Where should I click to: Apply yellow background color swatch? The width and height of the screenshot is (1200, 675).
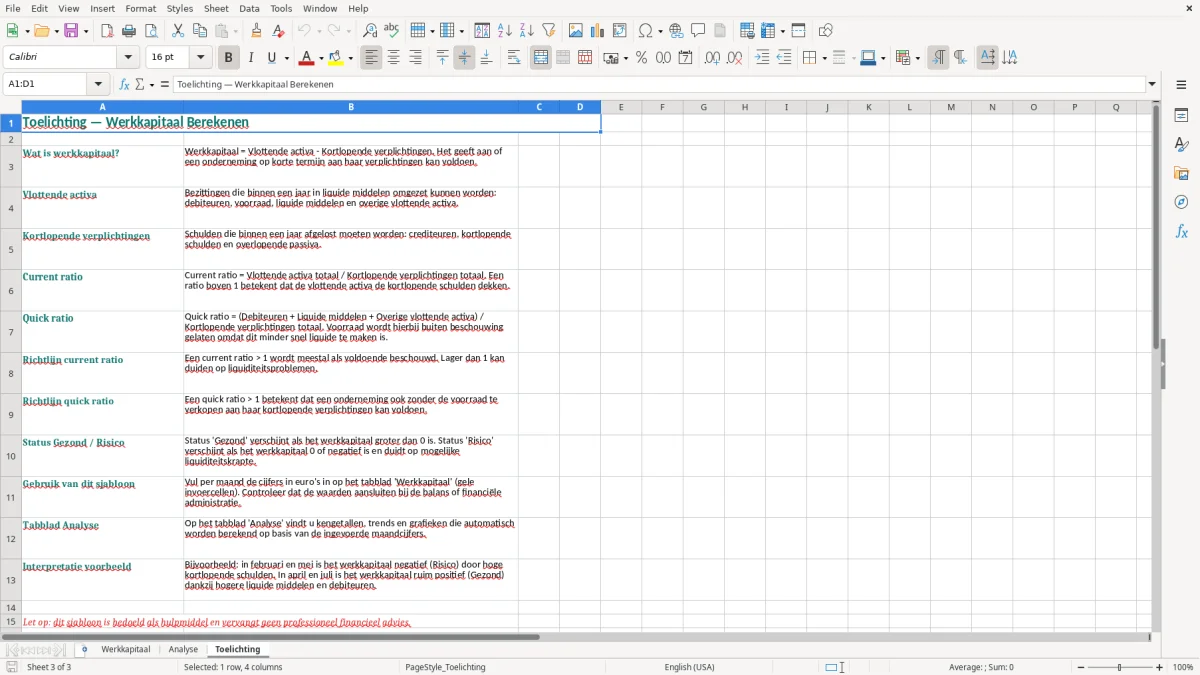[x=337, y=58]
